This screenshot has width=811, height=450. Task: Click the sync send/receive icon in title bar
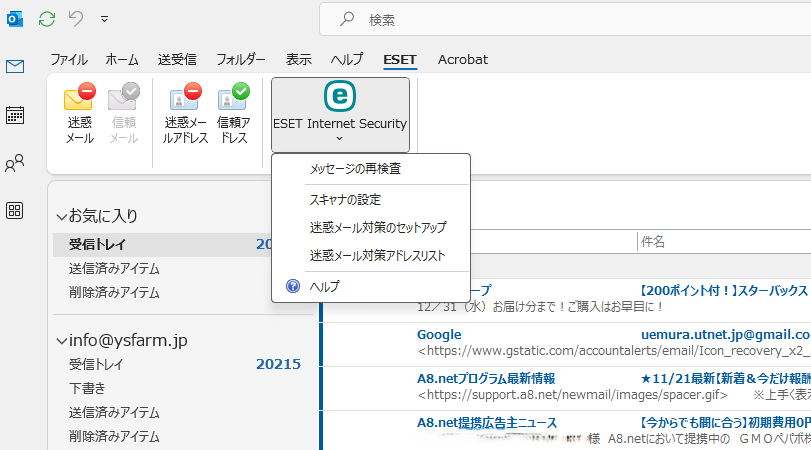(x=46, y=19)
